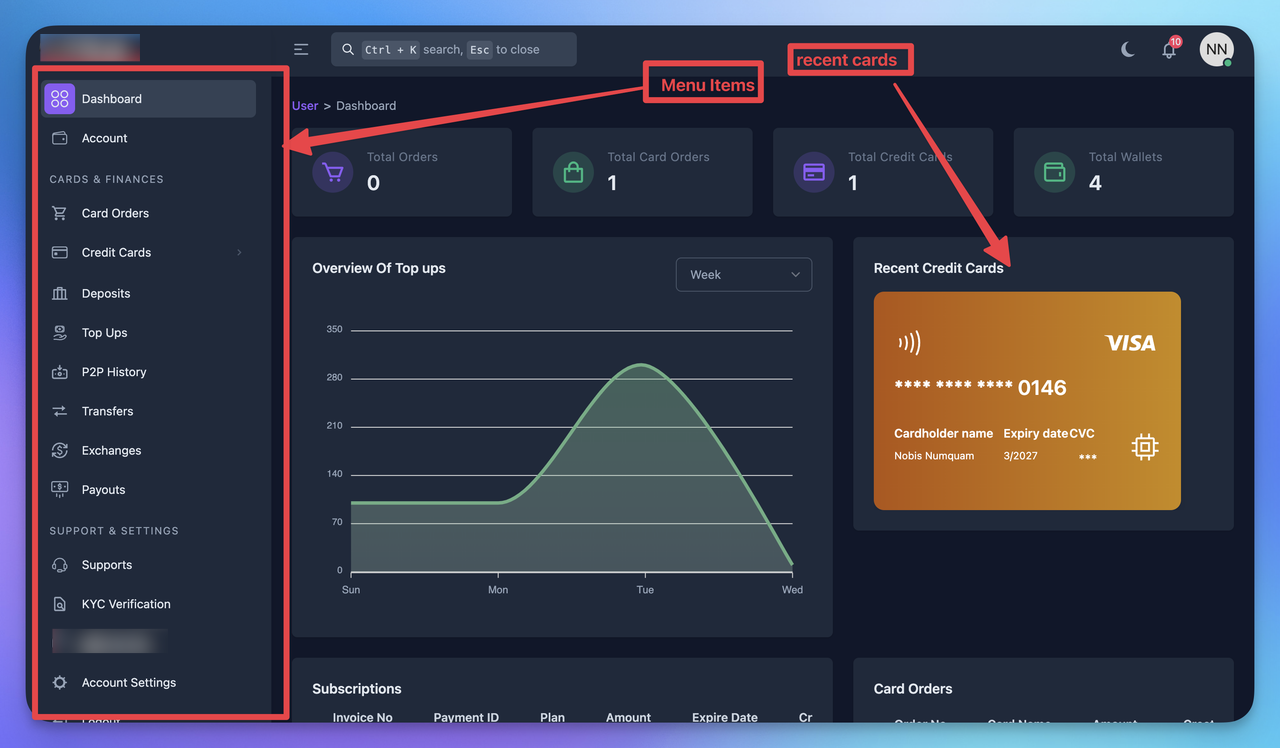This screenshot has height=748, width=1280.
Task: Click the P2P History icon
Action: coord(60,372)
